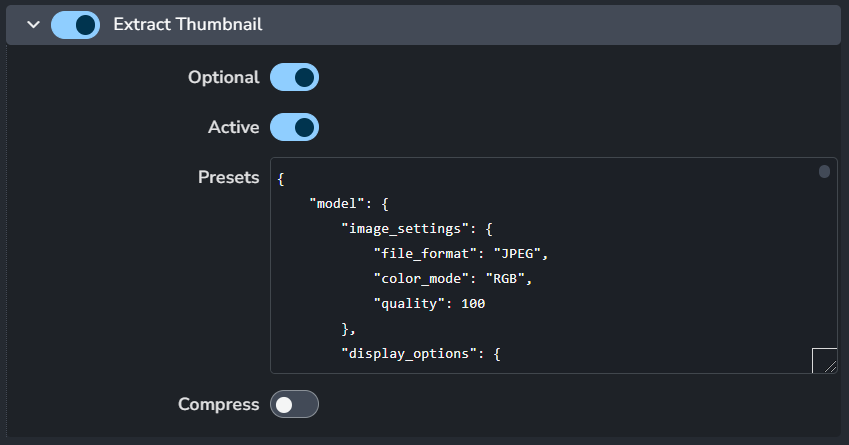Viewport: 849px width, 445px height.
Task: Click the closing "}," line in Presets
Action: (x=349, y=328)
